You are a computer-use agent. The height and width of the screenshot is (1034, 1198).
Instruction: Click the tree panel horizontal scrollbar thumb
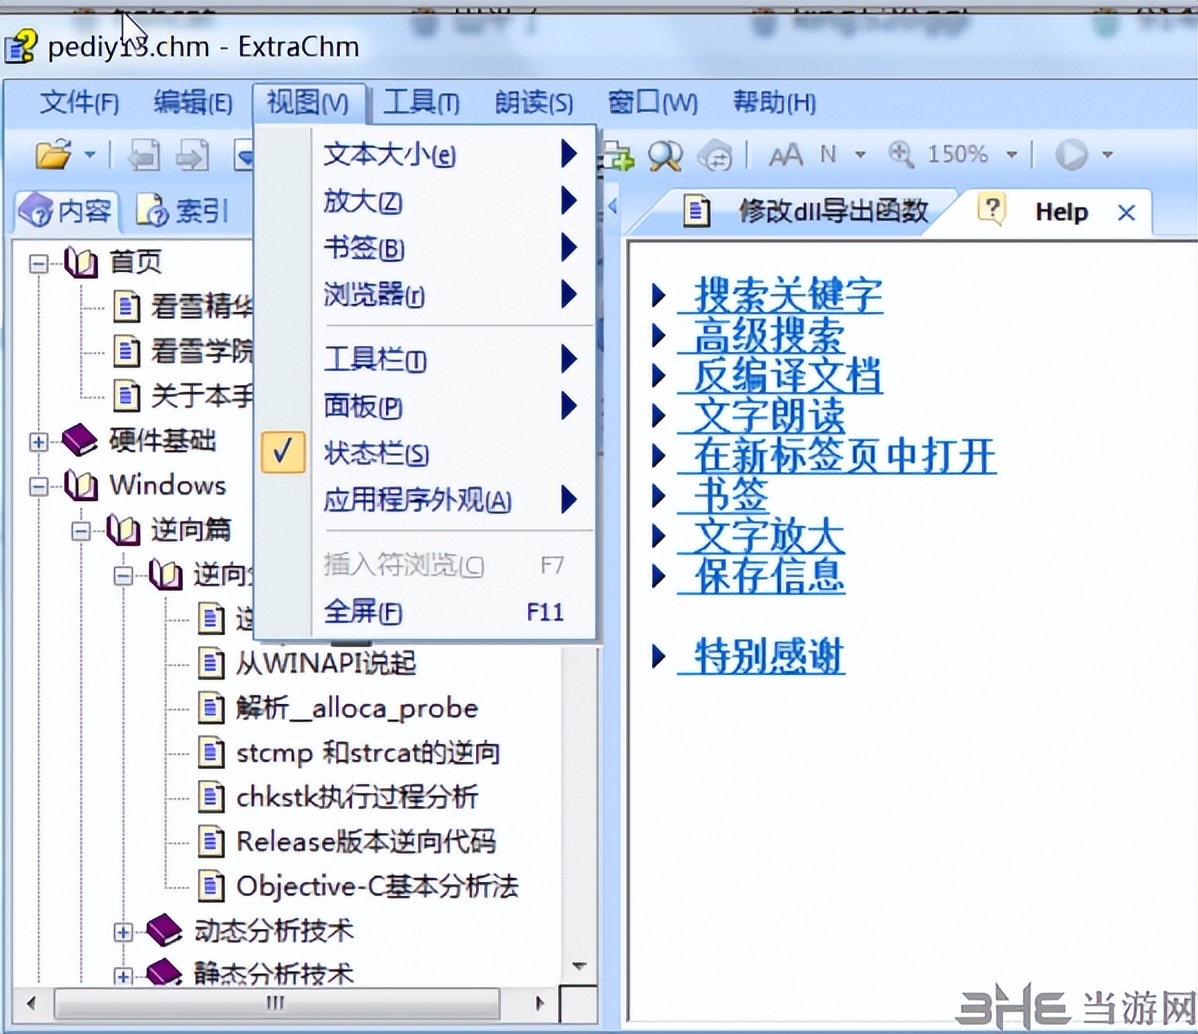[277, 1003]
